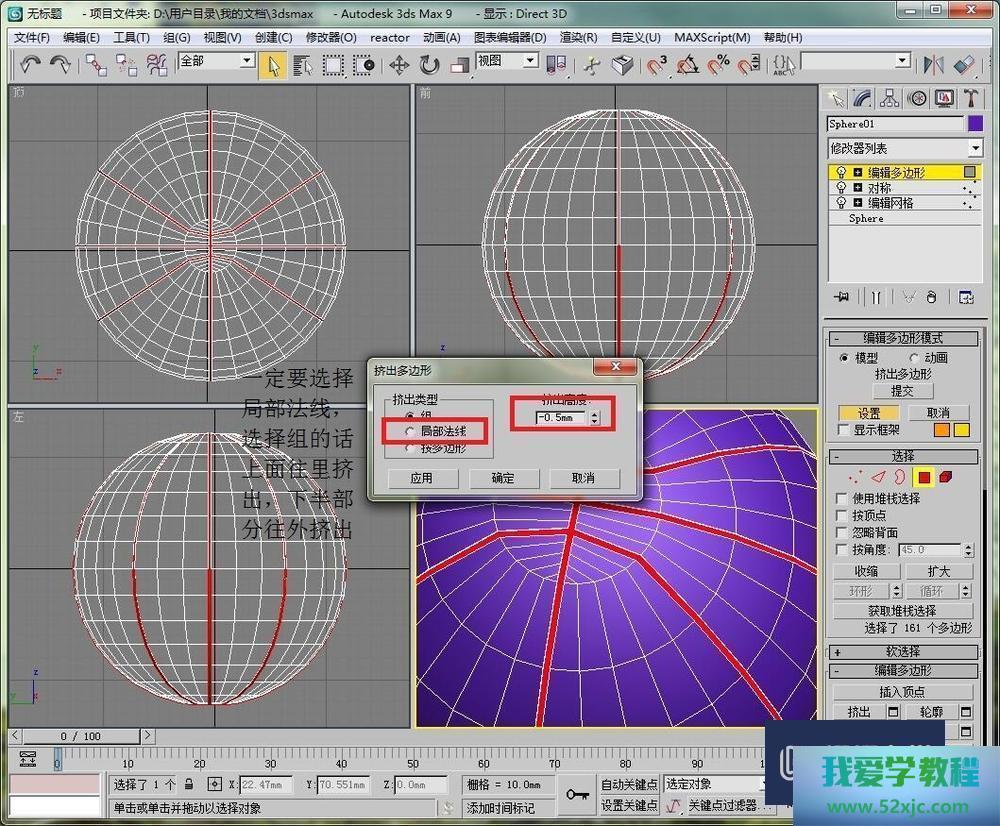Choose Polygon sub-object selection mode icon
1000x826 pixels.
click(924, 477)
